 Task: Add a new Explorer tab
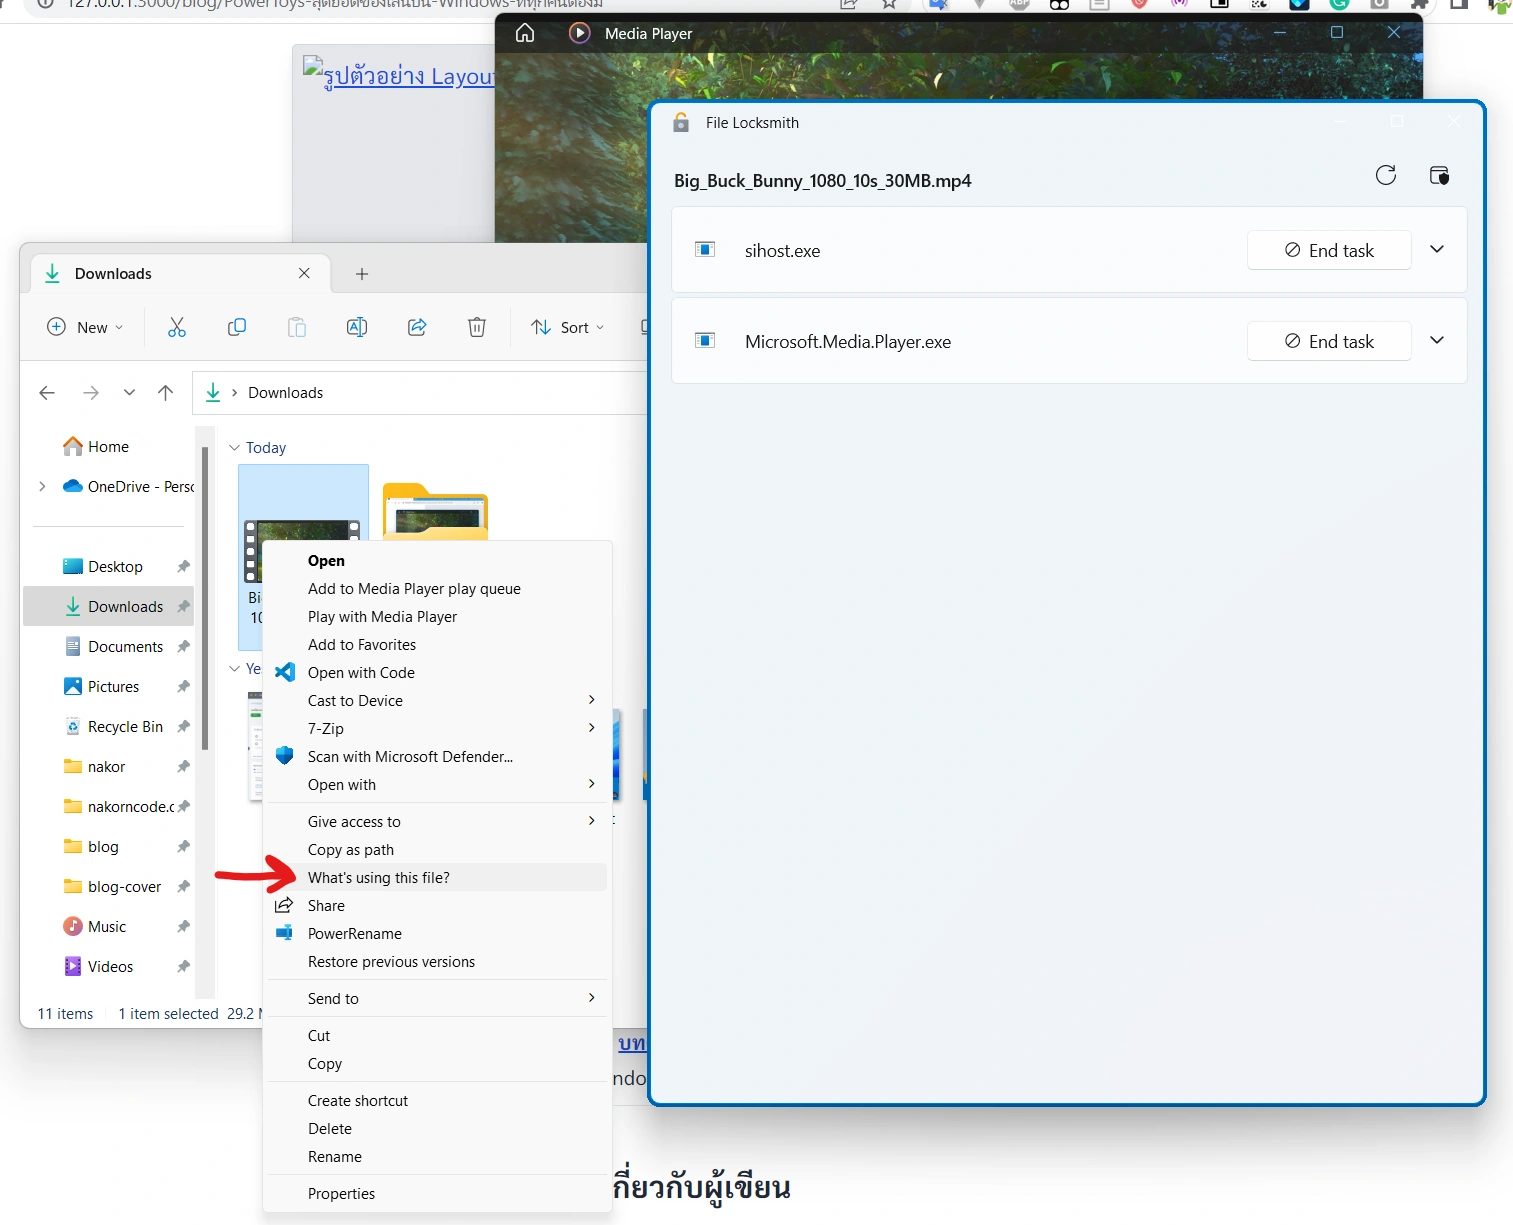[362, 274]
